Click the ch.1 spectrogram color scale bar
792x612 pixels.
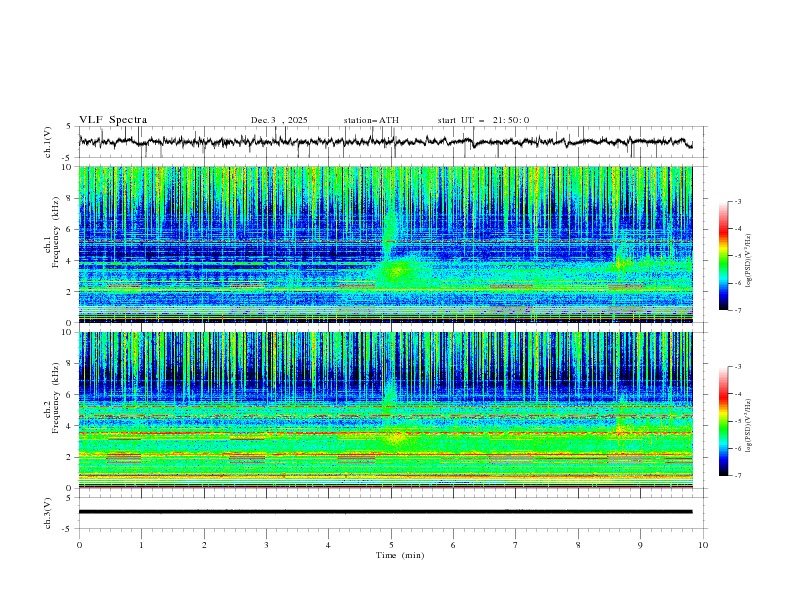(x=724, y=256)
